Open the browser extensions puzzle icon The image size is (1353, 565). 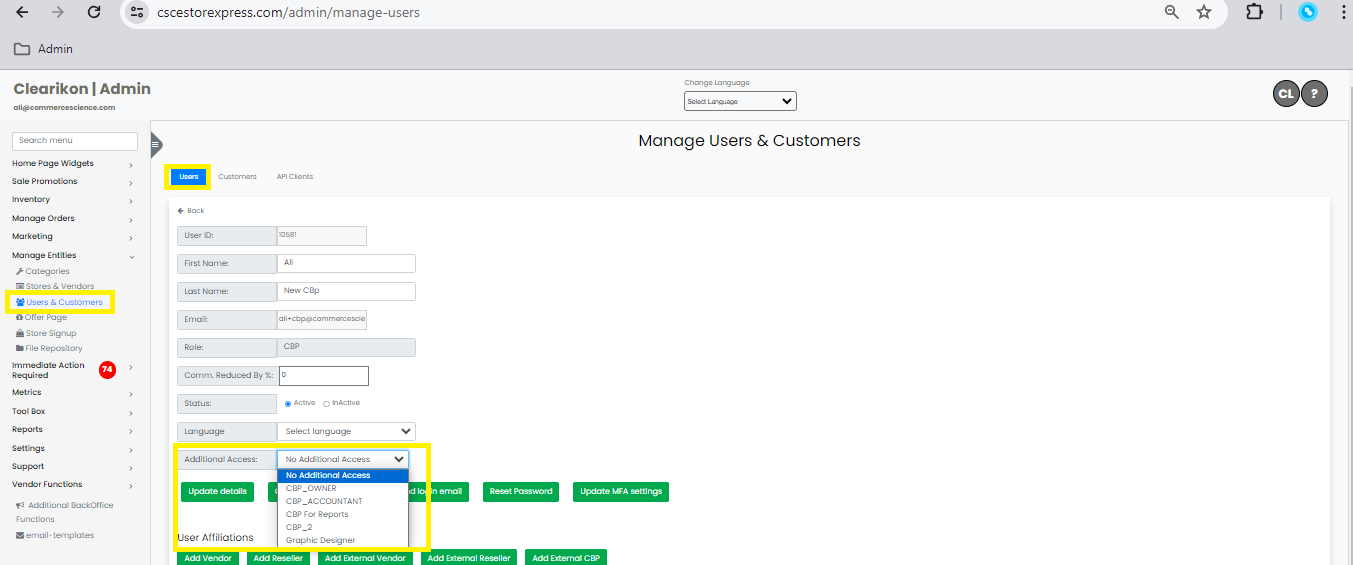(1253, 12)
